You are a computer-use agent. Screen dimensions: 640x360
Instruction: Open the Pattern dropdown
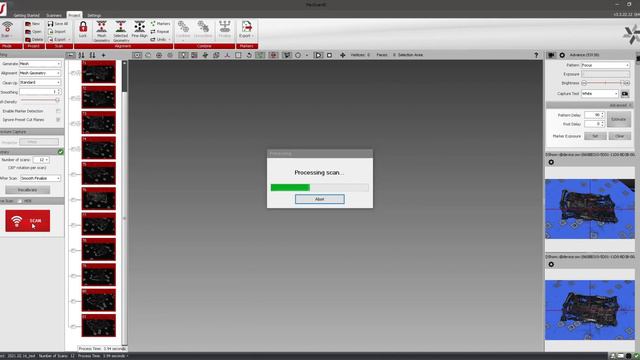pos(605,65)
